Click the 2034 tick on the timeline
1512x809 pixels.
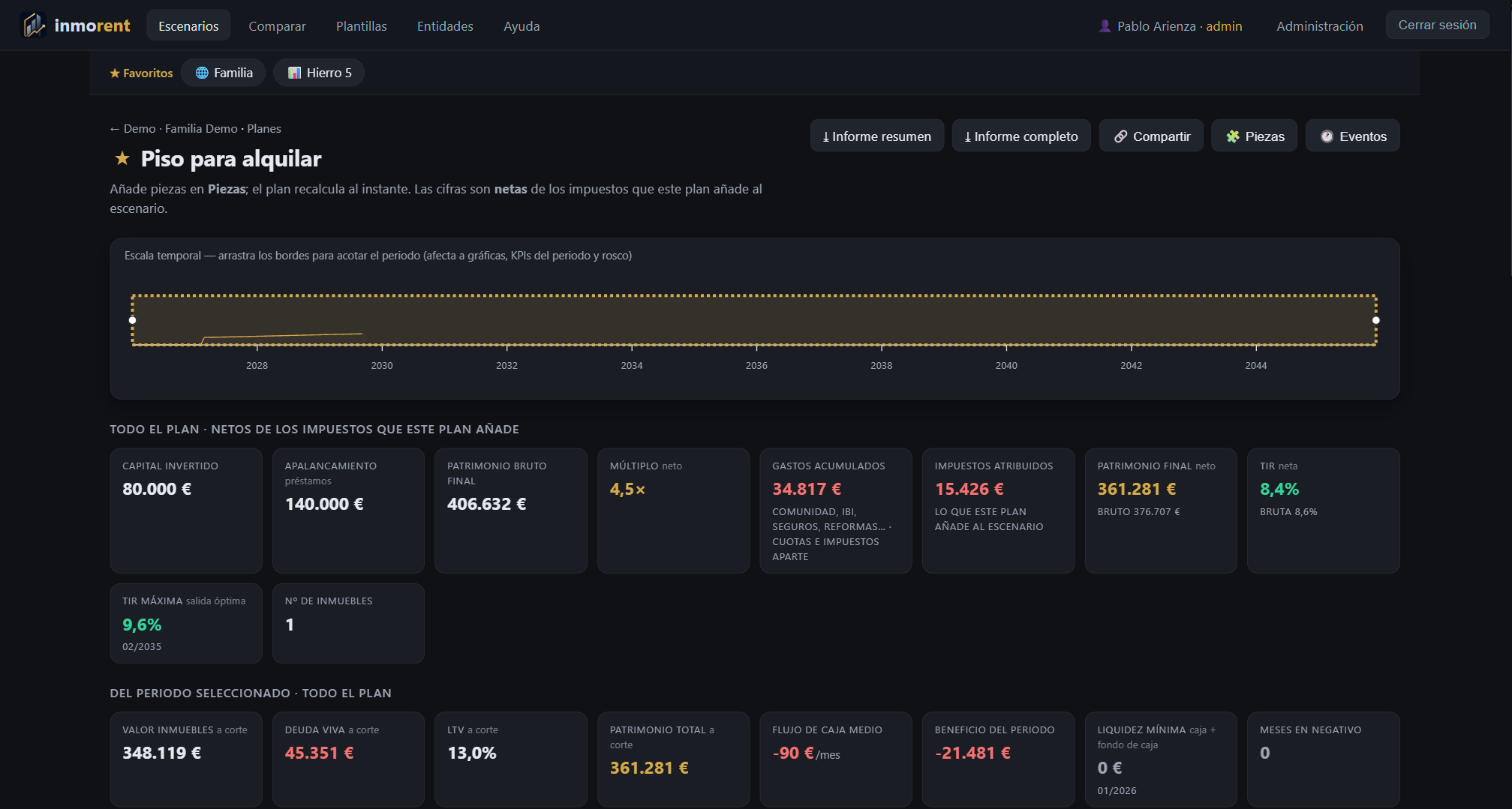coord(632,365)
